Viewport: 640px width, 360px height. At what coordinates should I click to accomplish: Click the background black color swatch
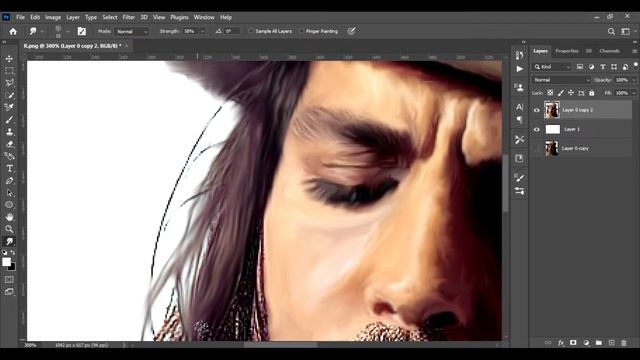(13, 268)
